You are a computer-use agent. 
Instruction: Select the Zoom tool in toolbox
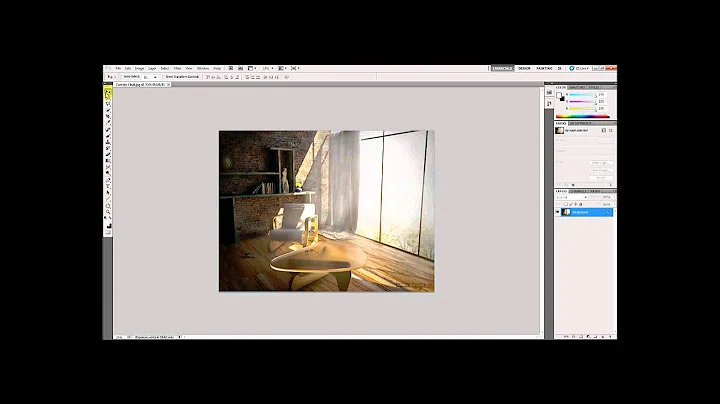click(x=108, y=212)
